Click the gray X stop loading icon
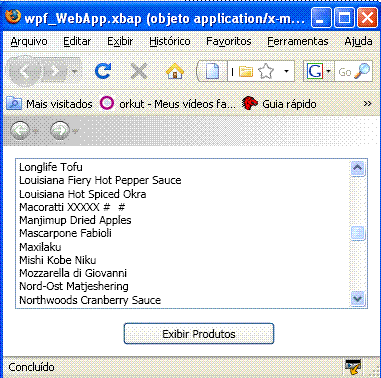This screenshot has height=378, width=381. tap(139, 71)
